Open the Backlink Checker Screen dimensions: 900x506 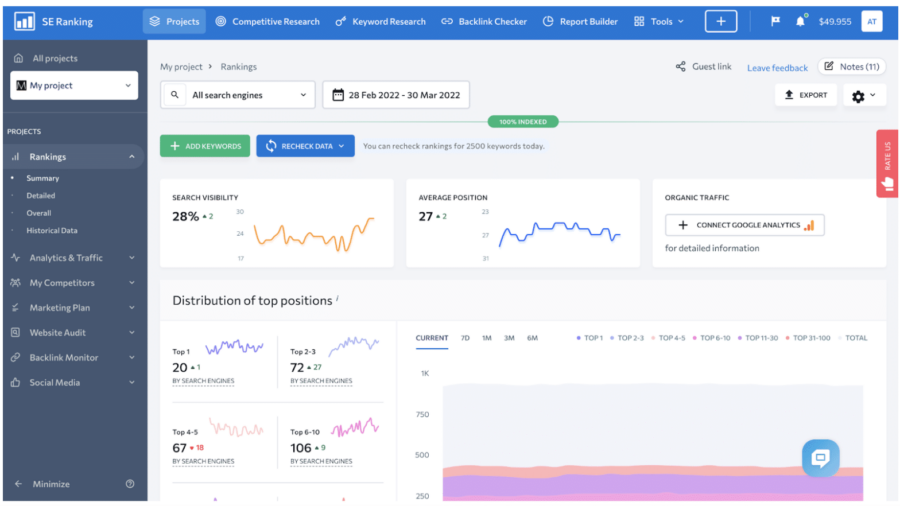click(x=484, y=21)
